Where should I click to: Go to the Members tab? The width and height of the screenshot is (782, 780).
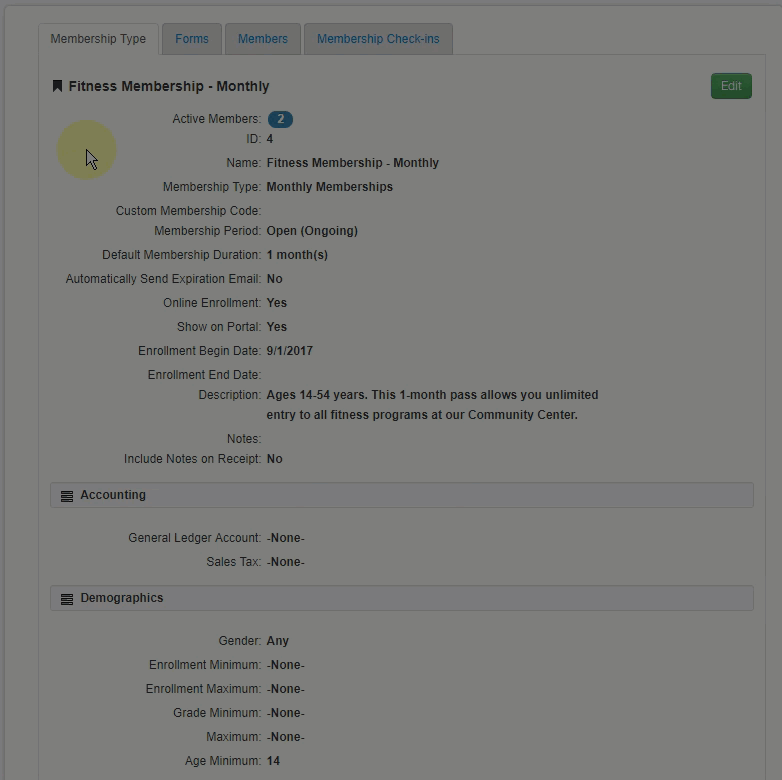263,39
